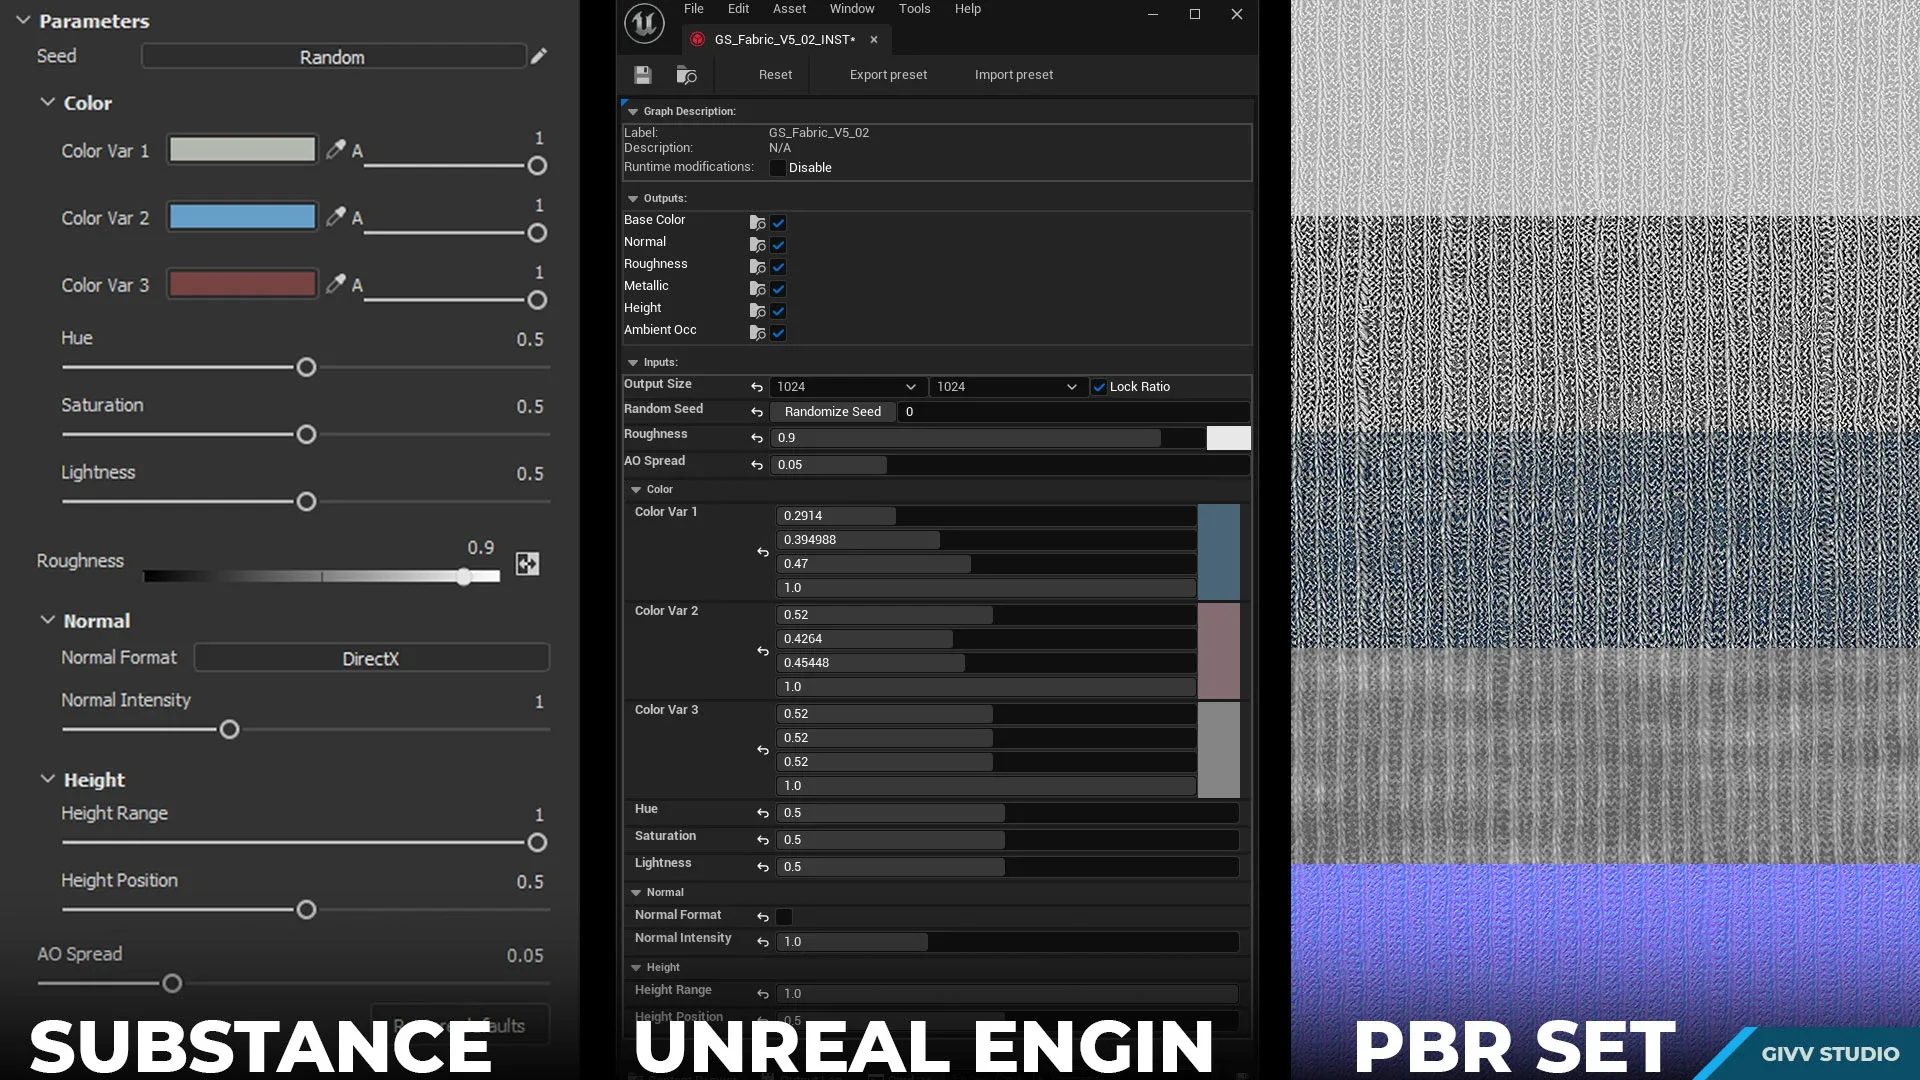This screenshot has height=1080, width=1920.
Task: Click the Random Seed value field
Action: point(1073,412)
